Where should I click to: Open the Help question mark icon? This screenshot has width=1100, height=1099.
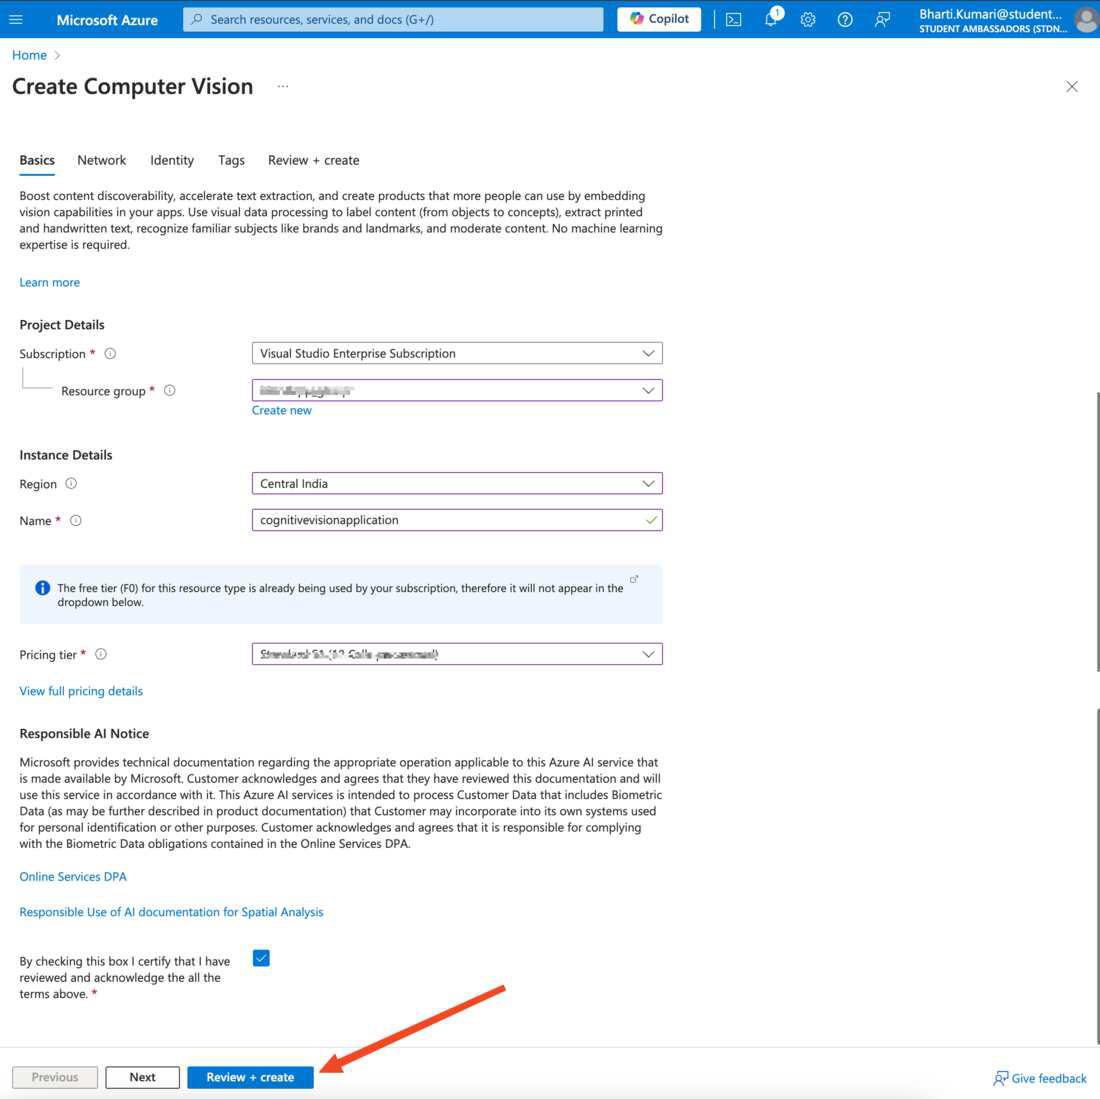click(x=845, y=20)
